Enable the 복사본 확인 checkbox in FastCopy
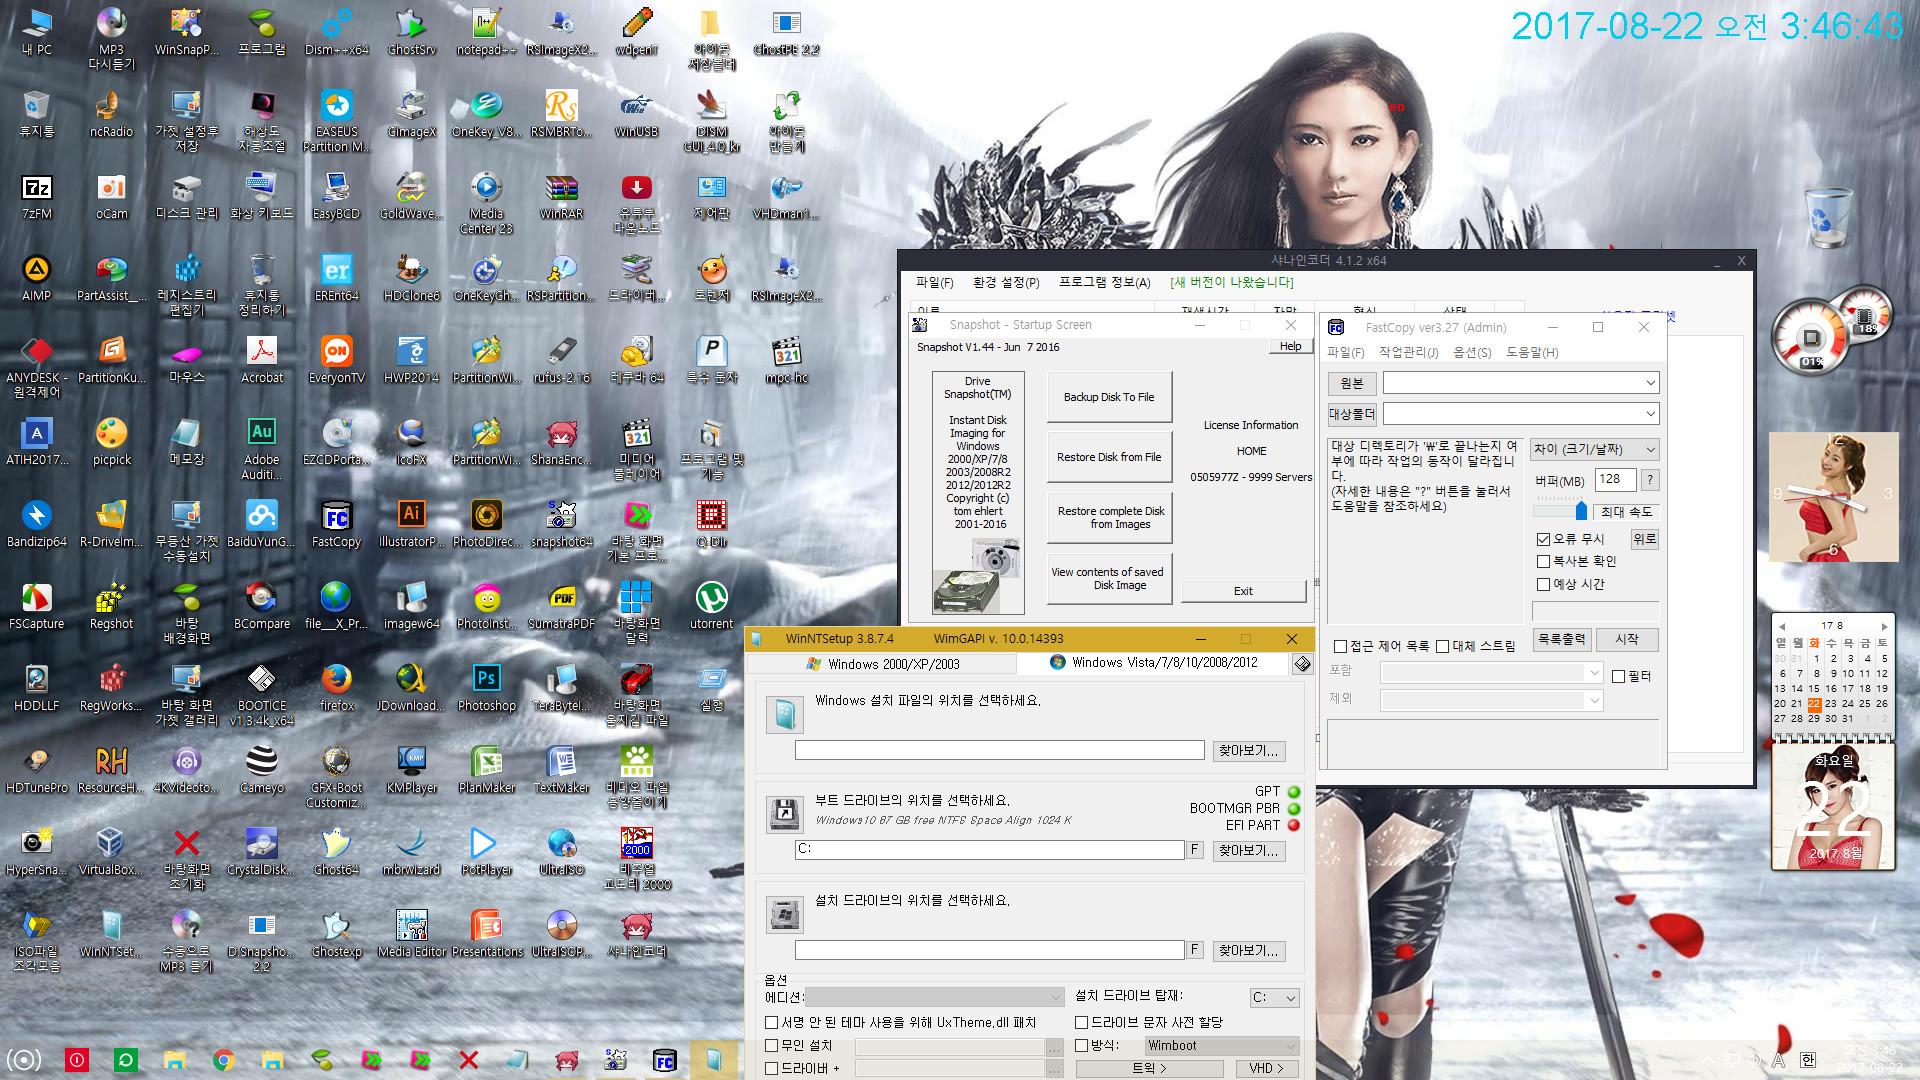The image size is (1920, 1080). 1543,561
